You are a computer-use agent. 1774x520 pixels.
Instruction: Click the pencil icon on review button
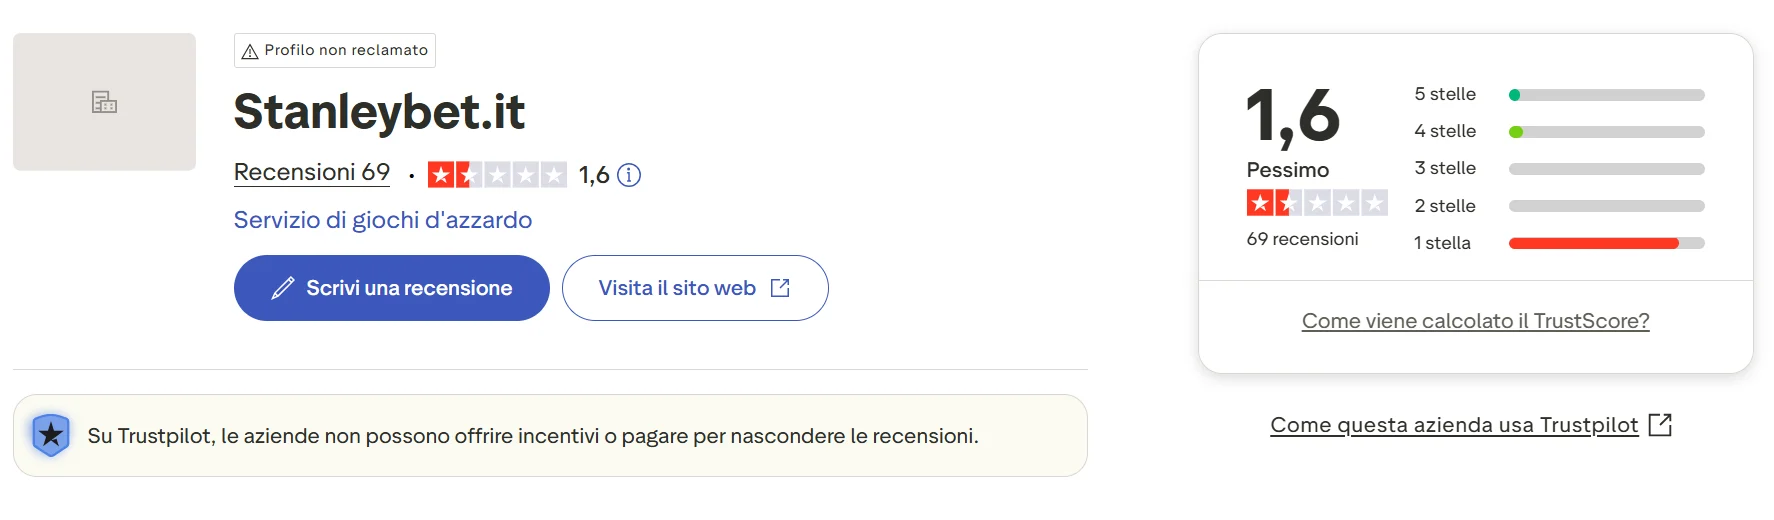[283, 288]
